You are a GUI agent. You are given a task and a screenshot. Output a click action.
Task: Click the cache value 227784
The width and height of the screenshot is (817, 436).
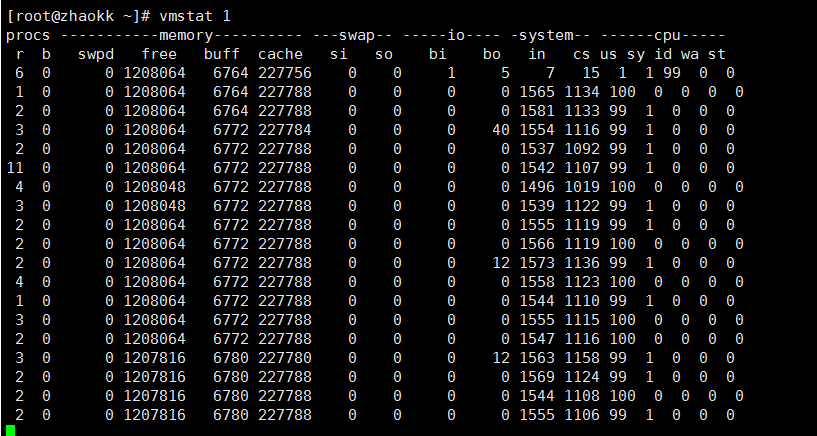[285, 130]
